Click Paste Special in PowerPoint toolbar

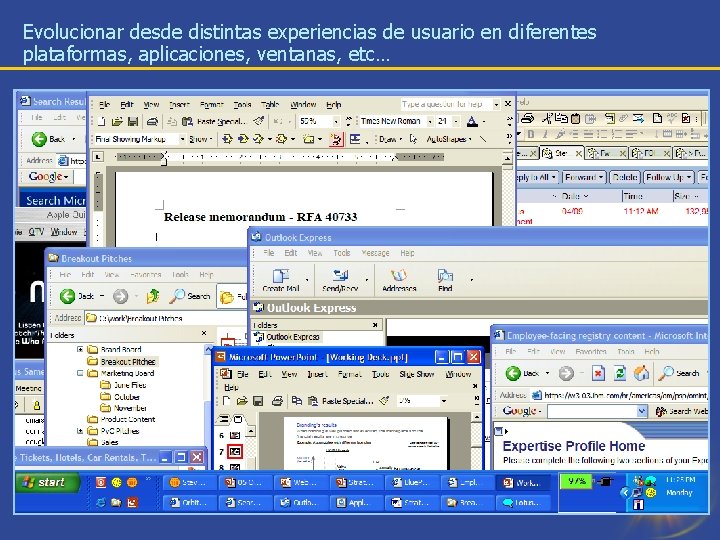[x=342, y=401]
